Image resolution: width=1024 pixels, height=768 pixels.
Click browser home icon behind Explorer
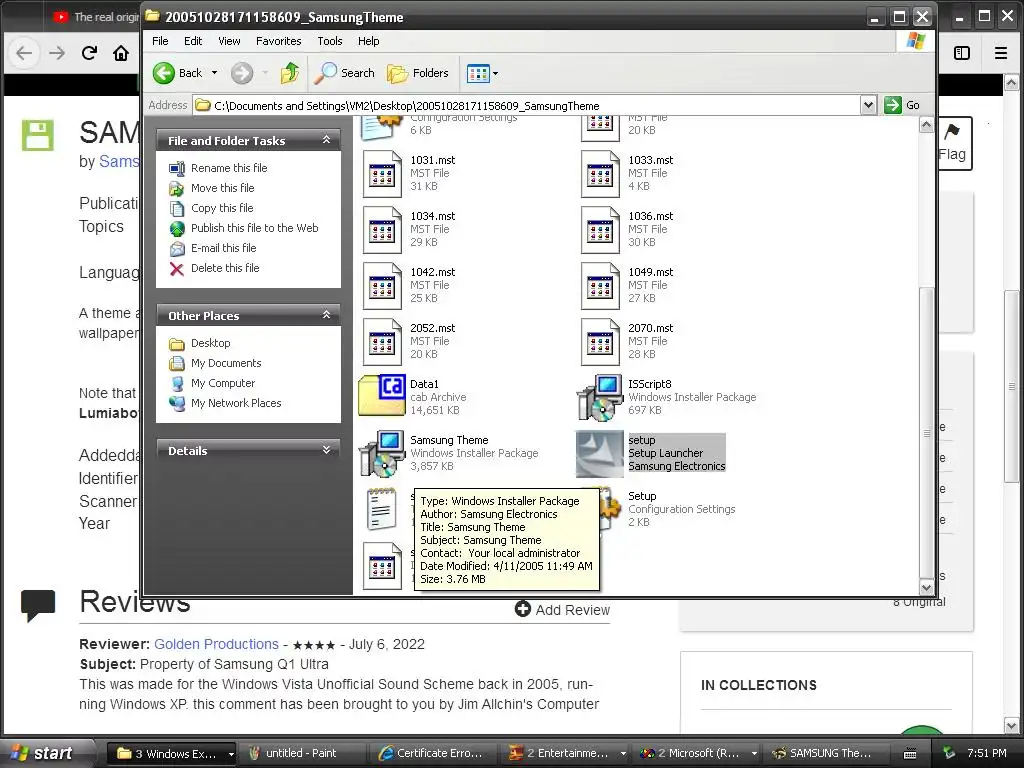[x=121, y=53]
